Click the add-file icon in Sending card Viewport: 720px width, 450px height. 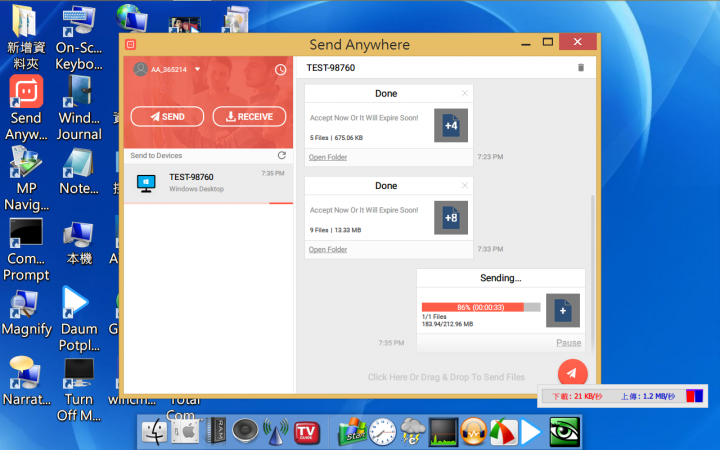[x=563, y=311]
